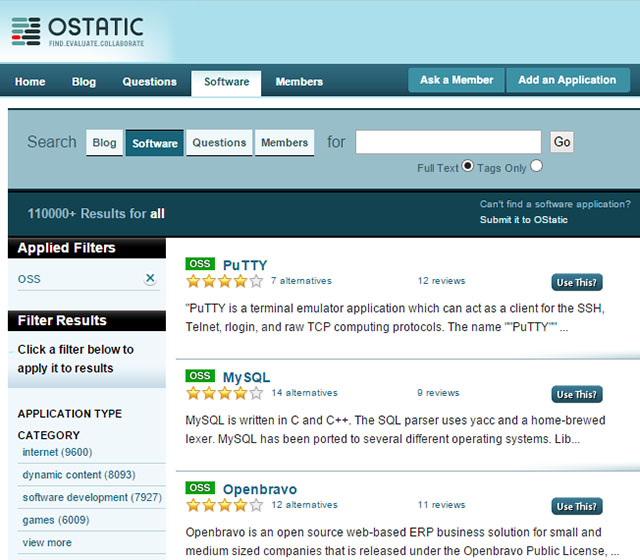
Task: Open the MySQL application title
Action: click(x=246, y=377)
